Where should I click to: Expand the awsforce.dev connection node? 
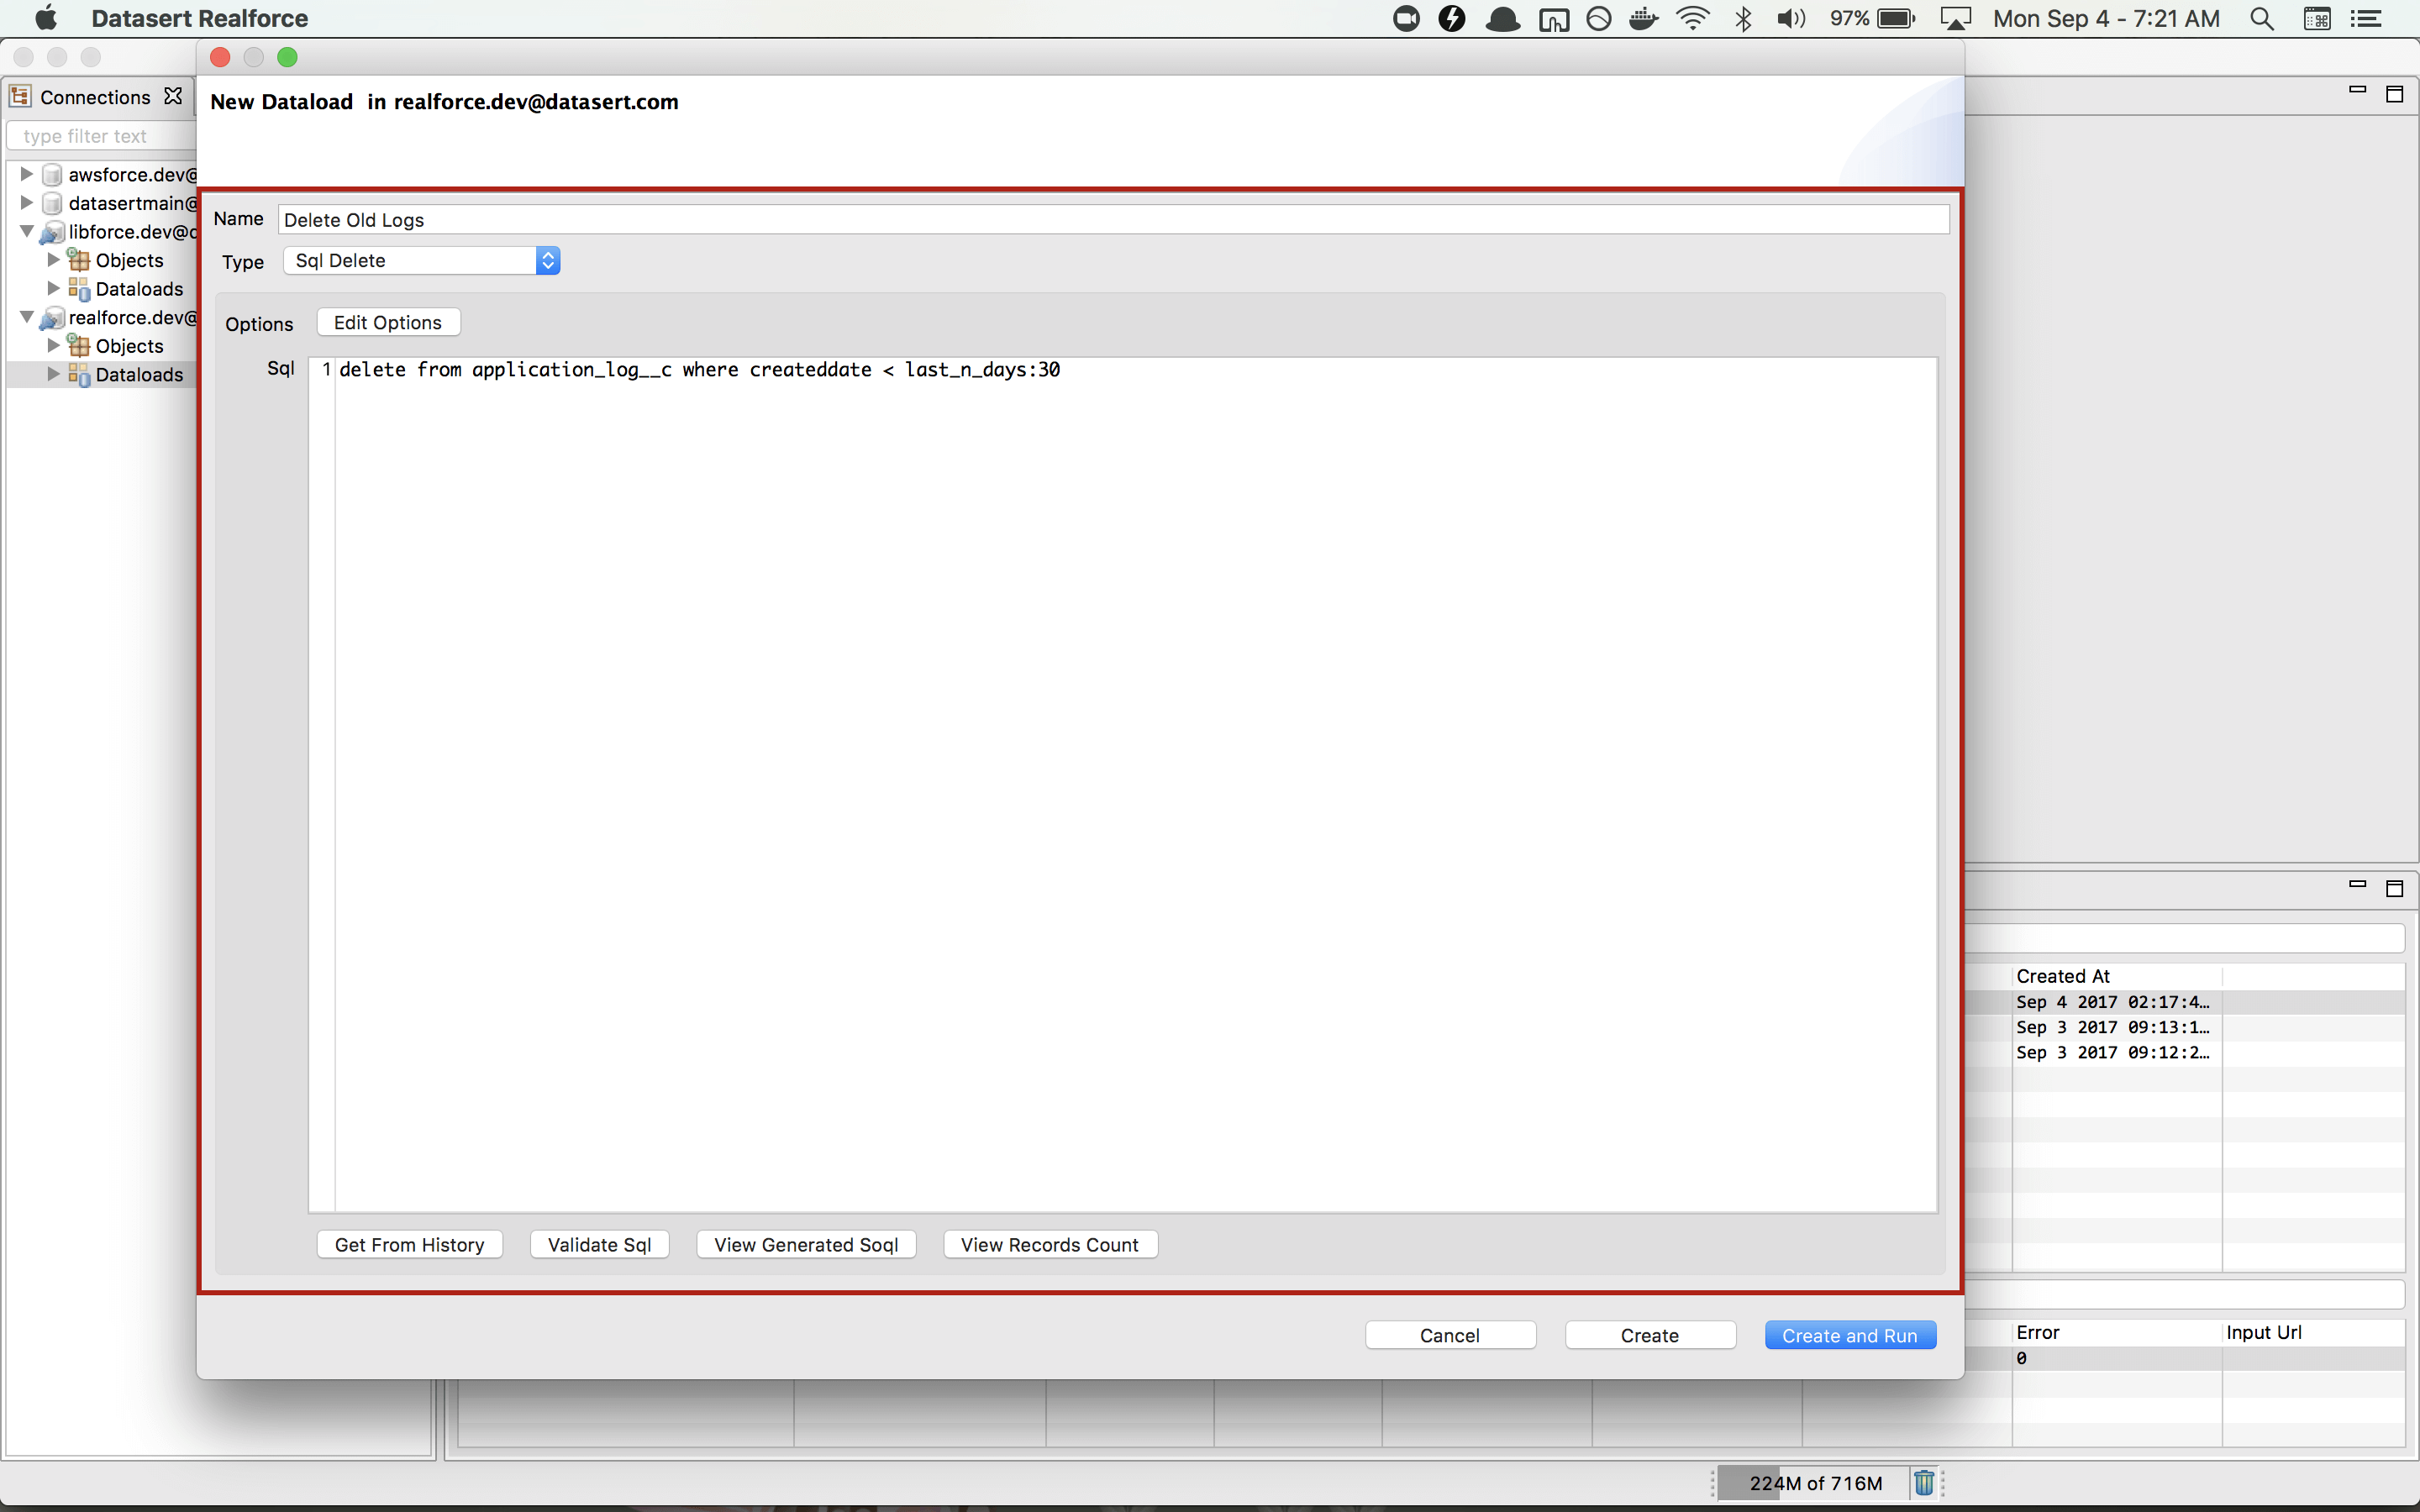(27, 174)
